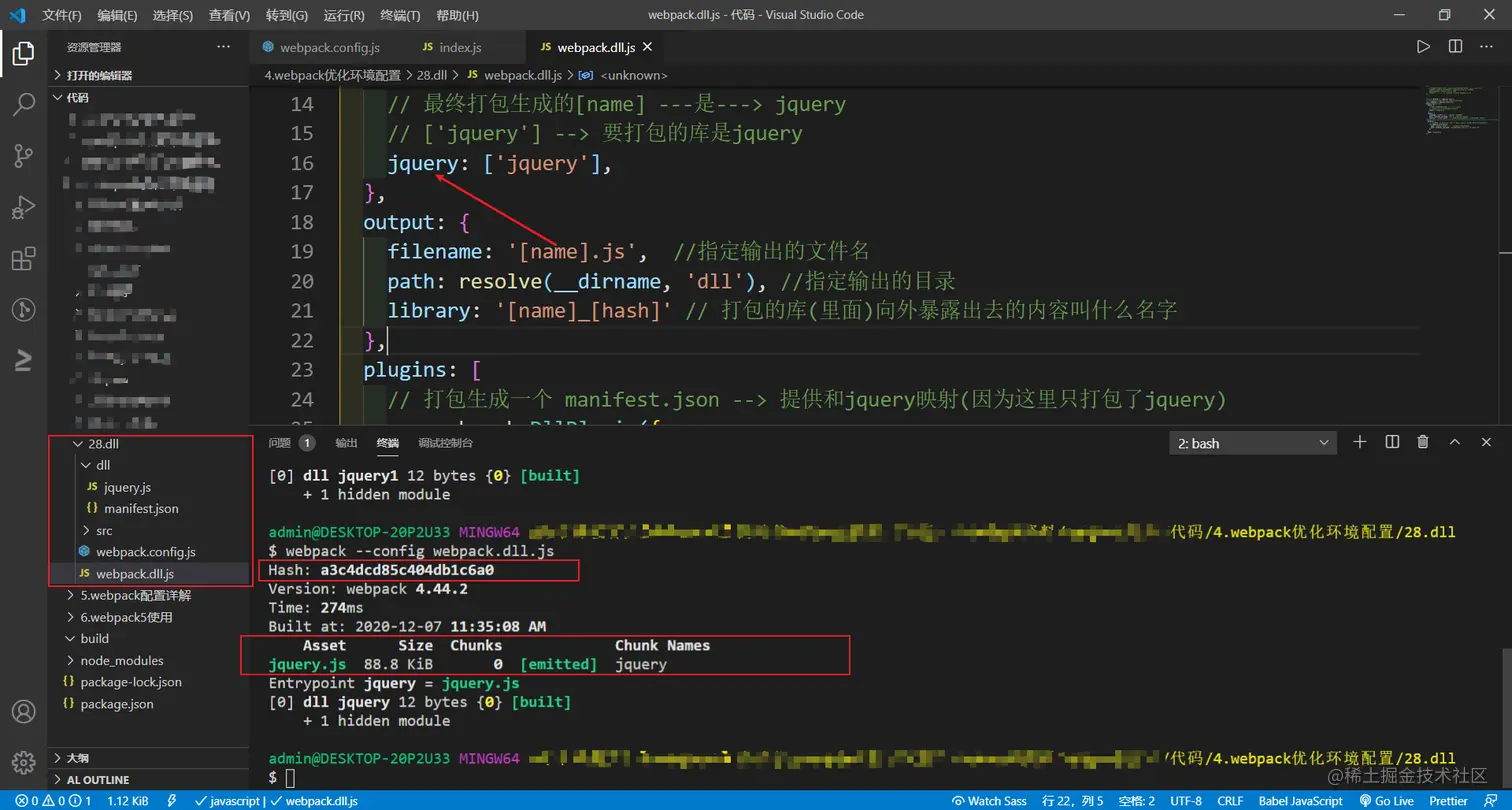The image size is (1512, 810).
Task: Open editor More Actions ellipsis
Action: tap(1487, 47)
